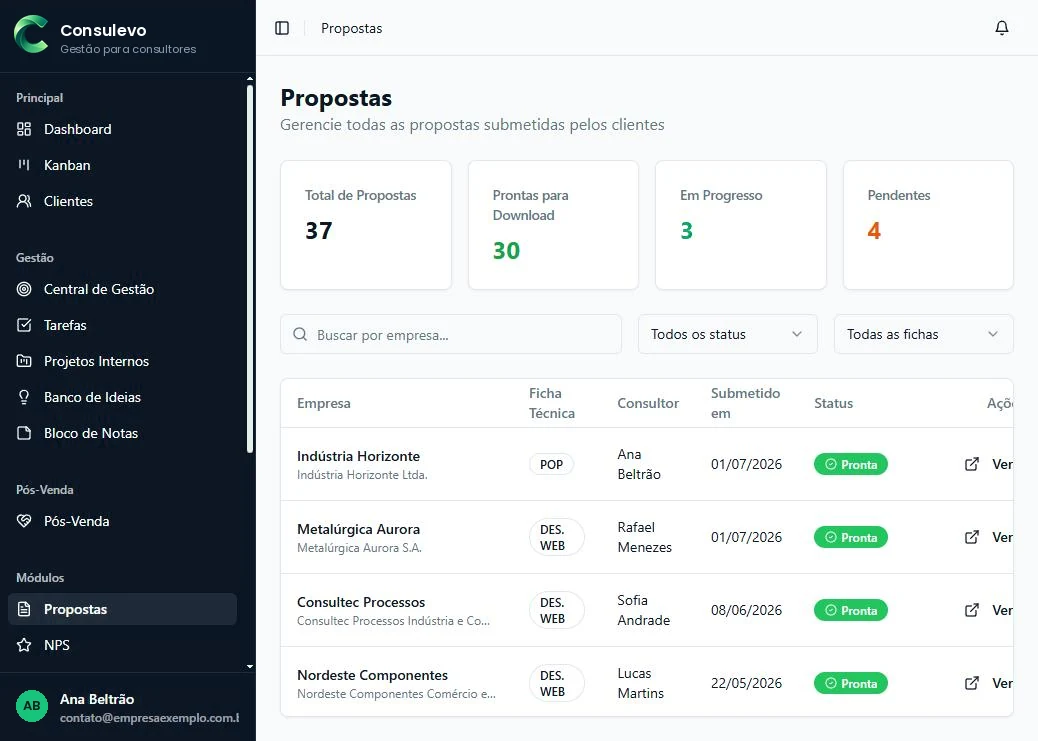The height and width of the screenshot is (741, 1038).
Task: Open the Todos os status dropdown
Action: [728, 334]
